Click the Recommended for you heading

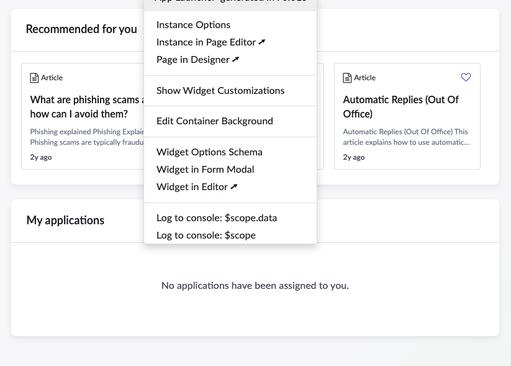81,29
